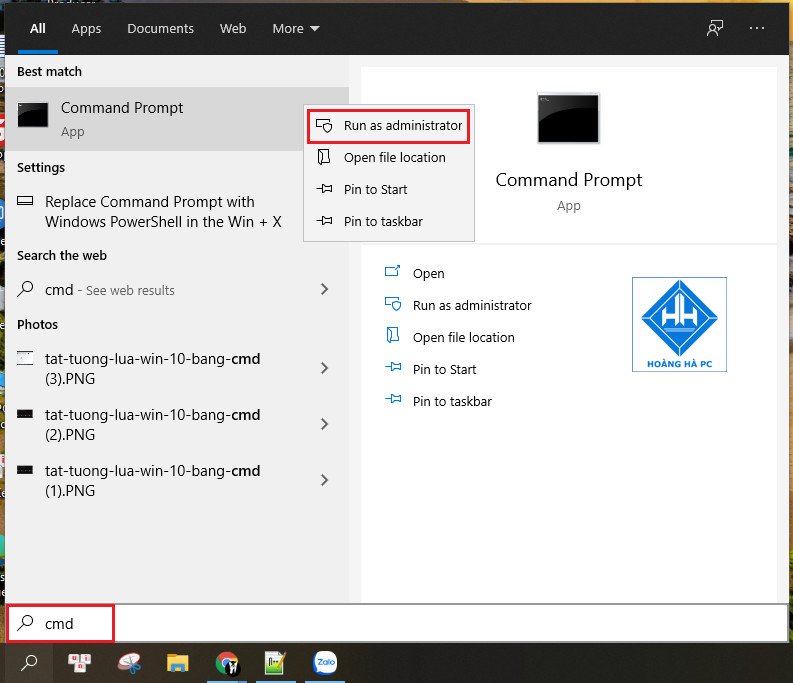Expand arrow for tat-tuong-lua cmd (3).PNG
The height and width of the screenshot is (683, 793).
pos(324,368)
